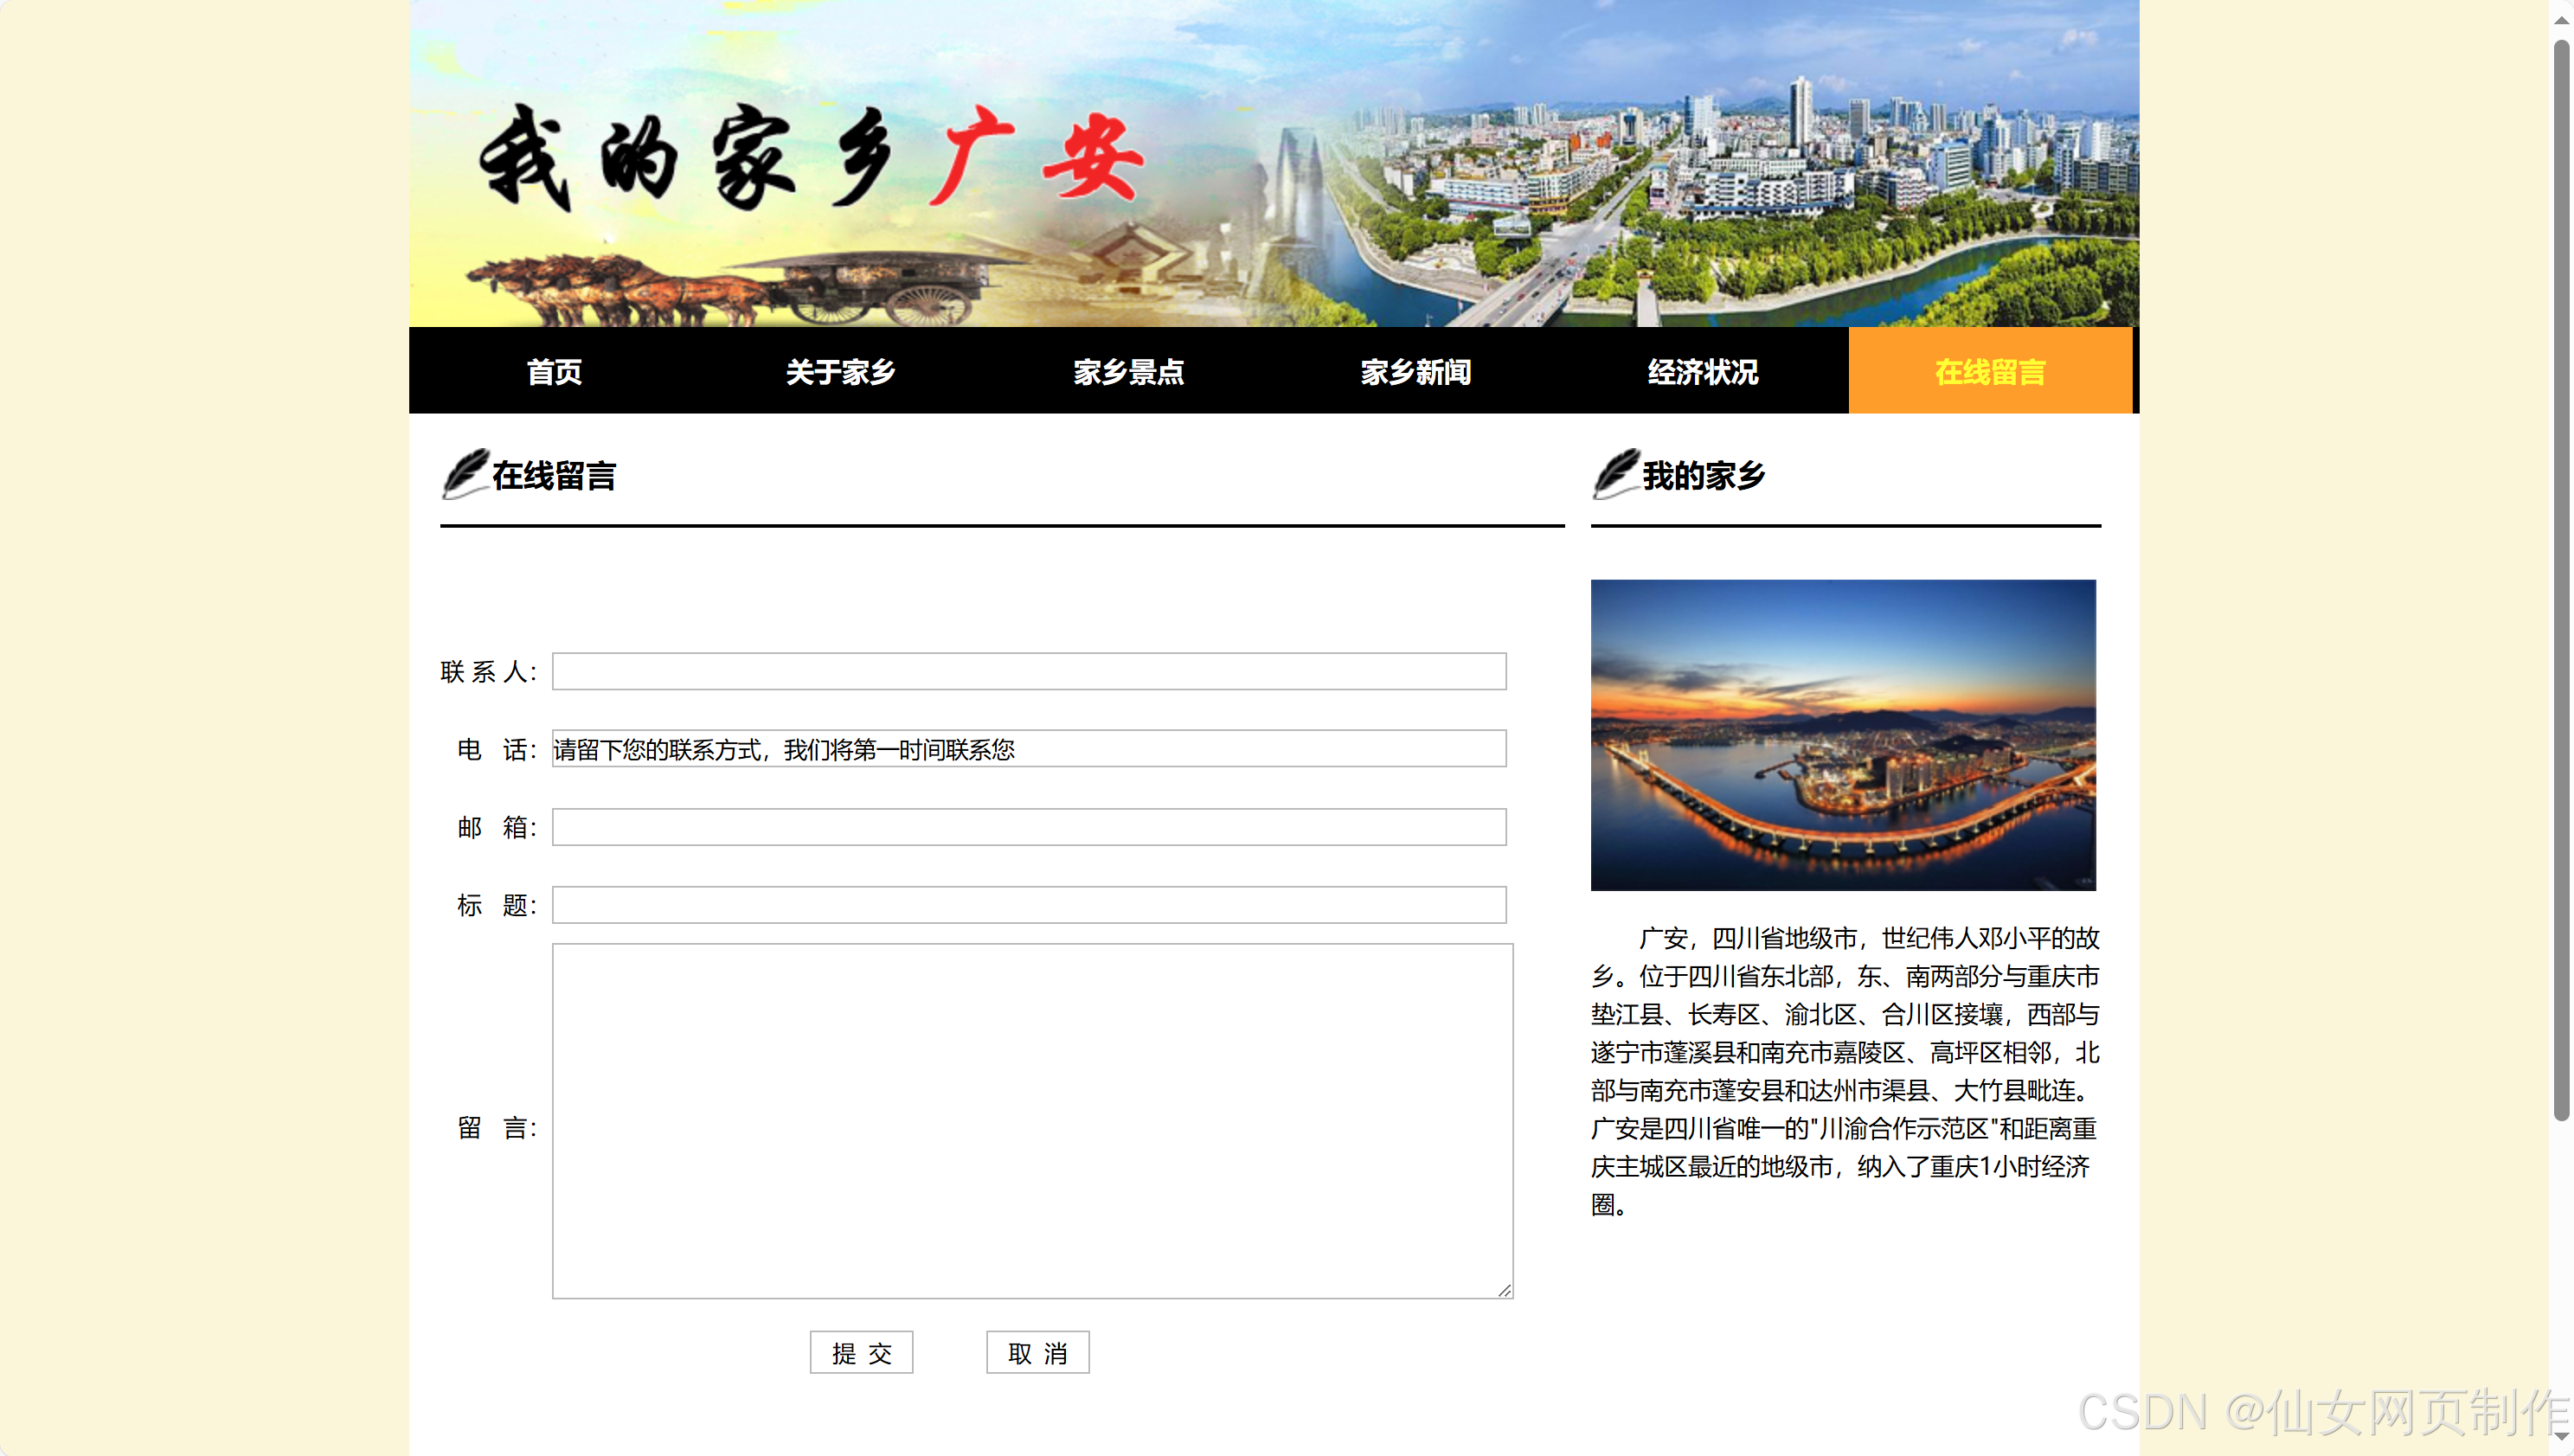2574x1456 pixels.
Task: Open the 家乡新闻 navigation link
Action: [x=1417, y=371]
